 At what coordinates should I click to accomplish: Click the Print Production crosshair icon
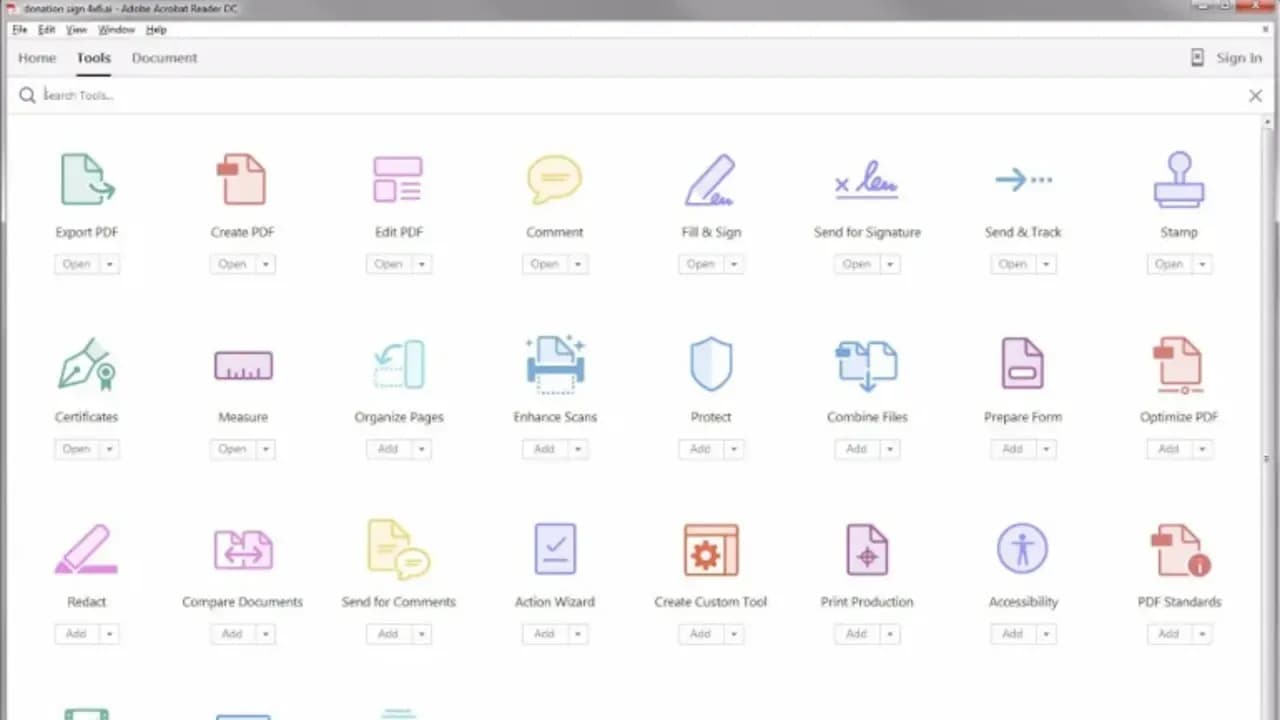click(x=867, y=549)
